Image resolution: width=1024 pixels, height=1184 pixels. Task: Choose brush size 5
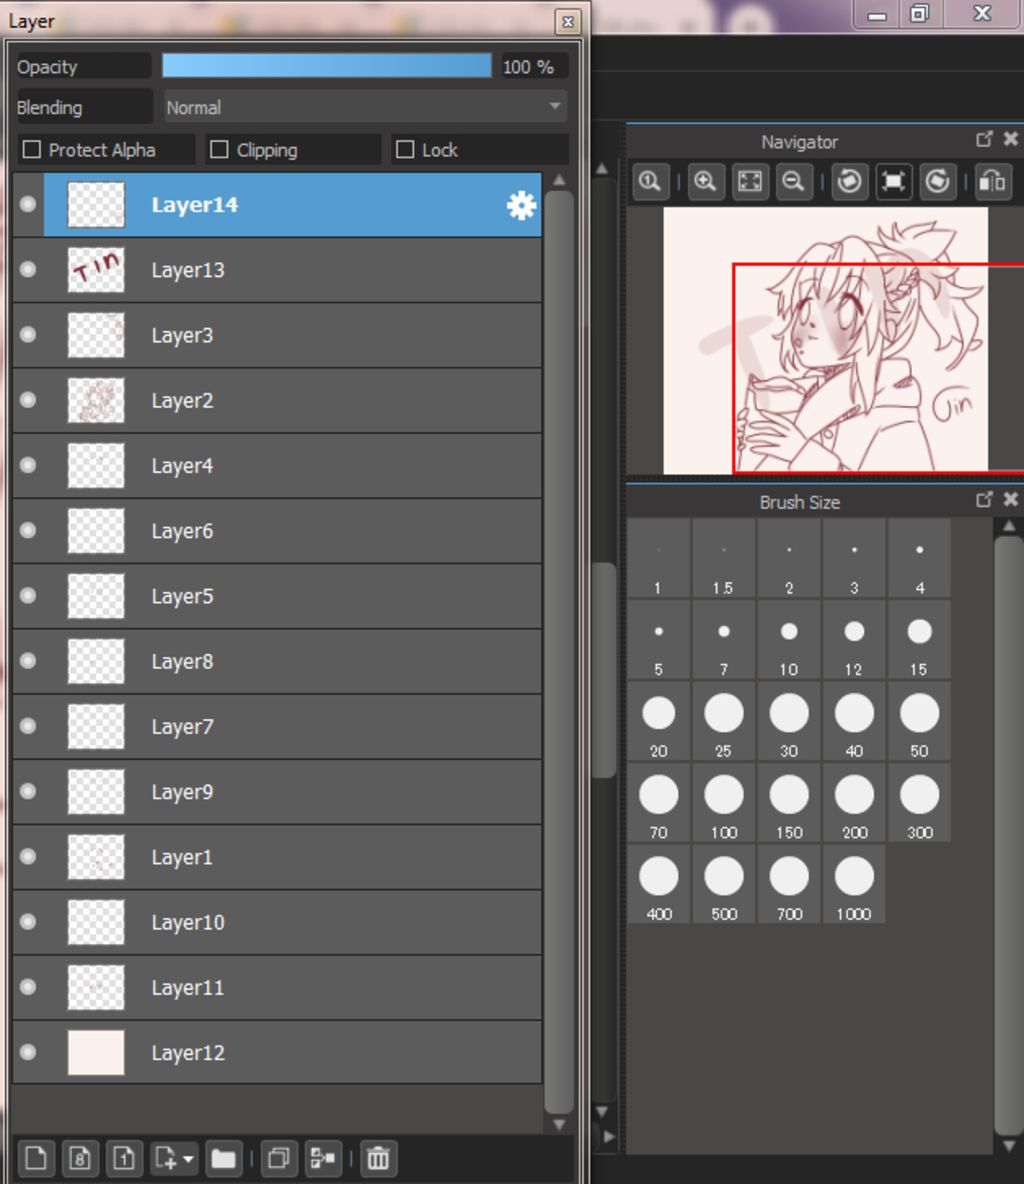tap(659, 640)
